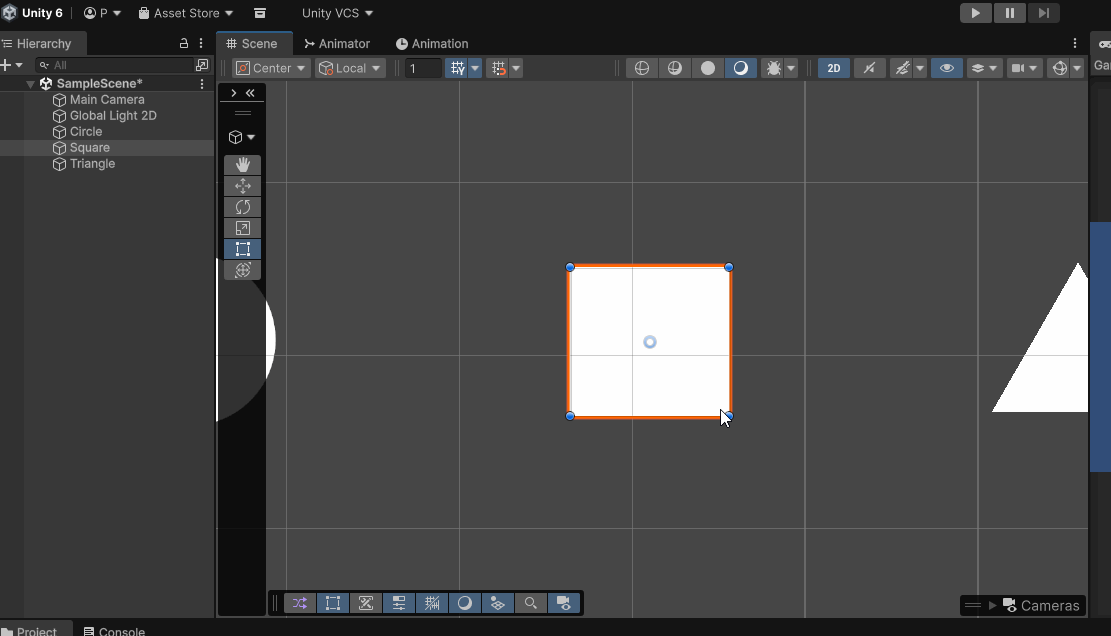Viewport: 1111px width, 636px height.
Task: Switch to the Animation tab
Action: (x=432, y=43)
